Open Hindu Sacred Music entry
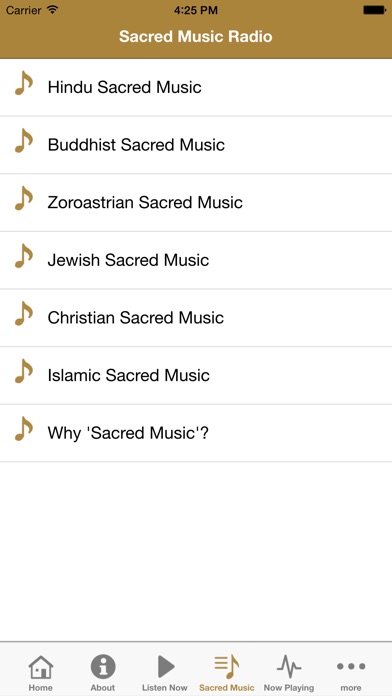Image resolution: width=392 pixels, height=696 pixels. 196,87
